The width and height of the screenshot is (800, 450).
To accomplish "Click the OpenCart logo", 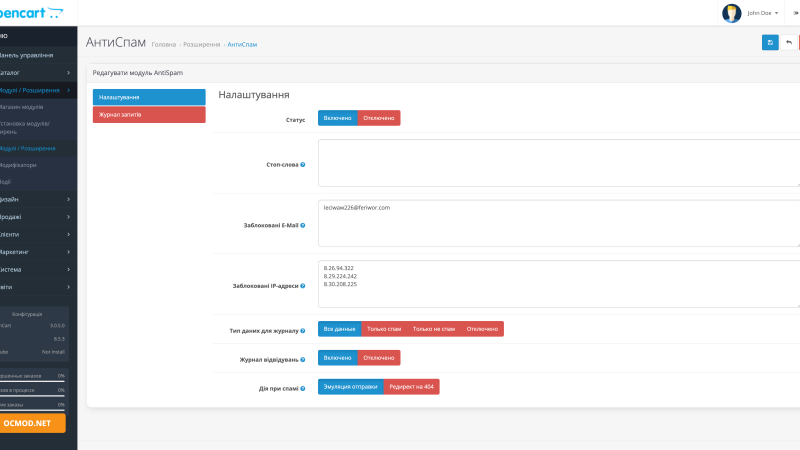I will click(x=31, y=13).
